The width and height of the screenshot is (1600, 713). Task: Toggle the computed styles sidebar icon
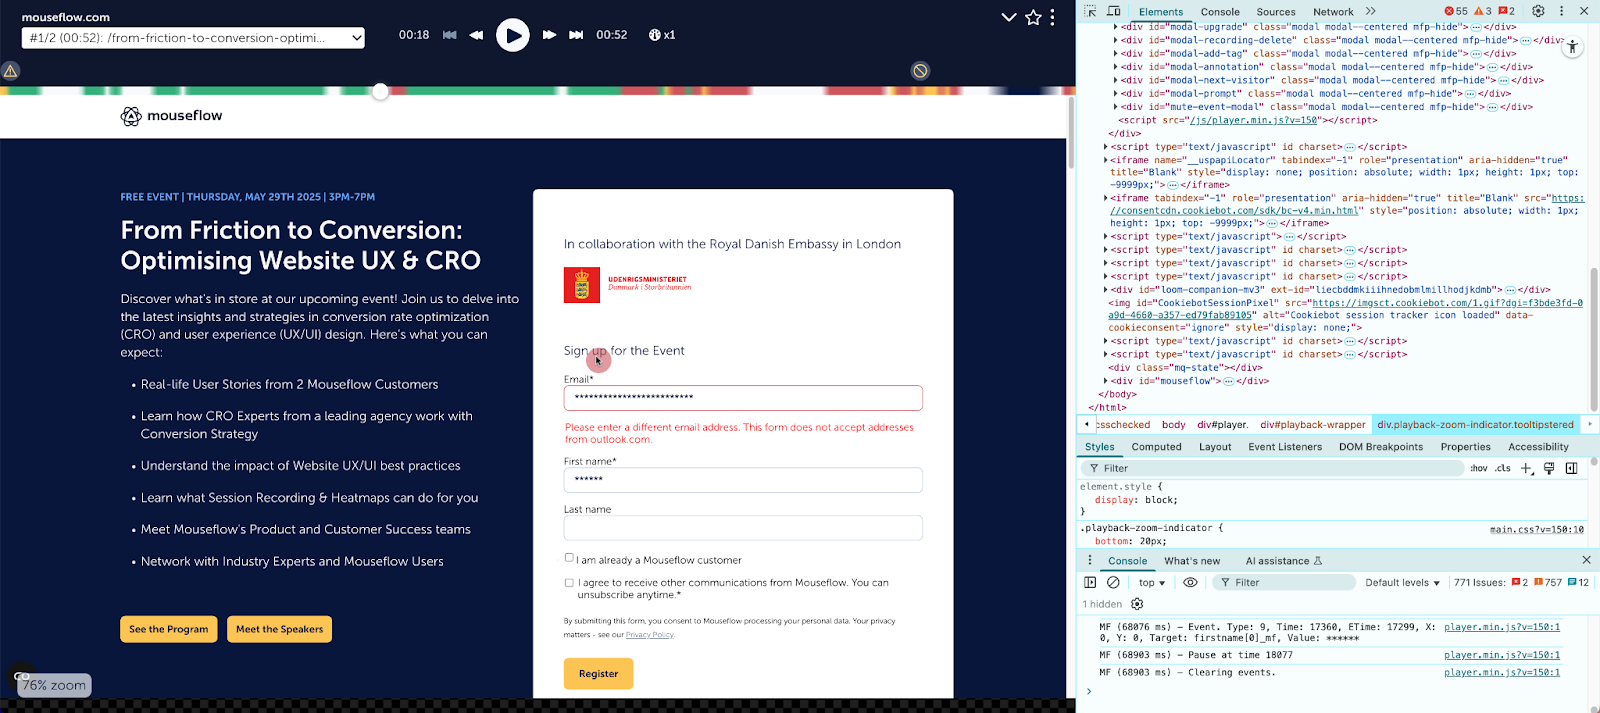point(1571,468)
